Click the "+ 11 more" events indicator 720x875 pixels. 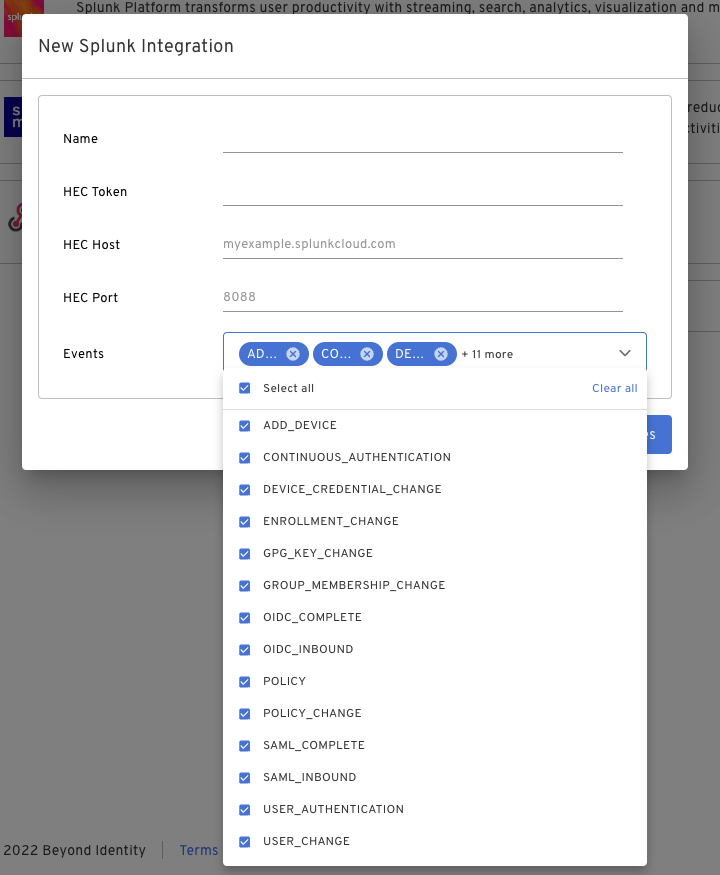(487, 354)
